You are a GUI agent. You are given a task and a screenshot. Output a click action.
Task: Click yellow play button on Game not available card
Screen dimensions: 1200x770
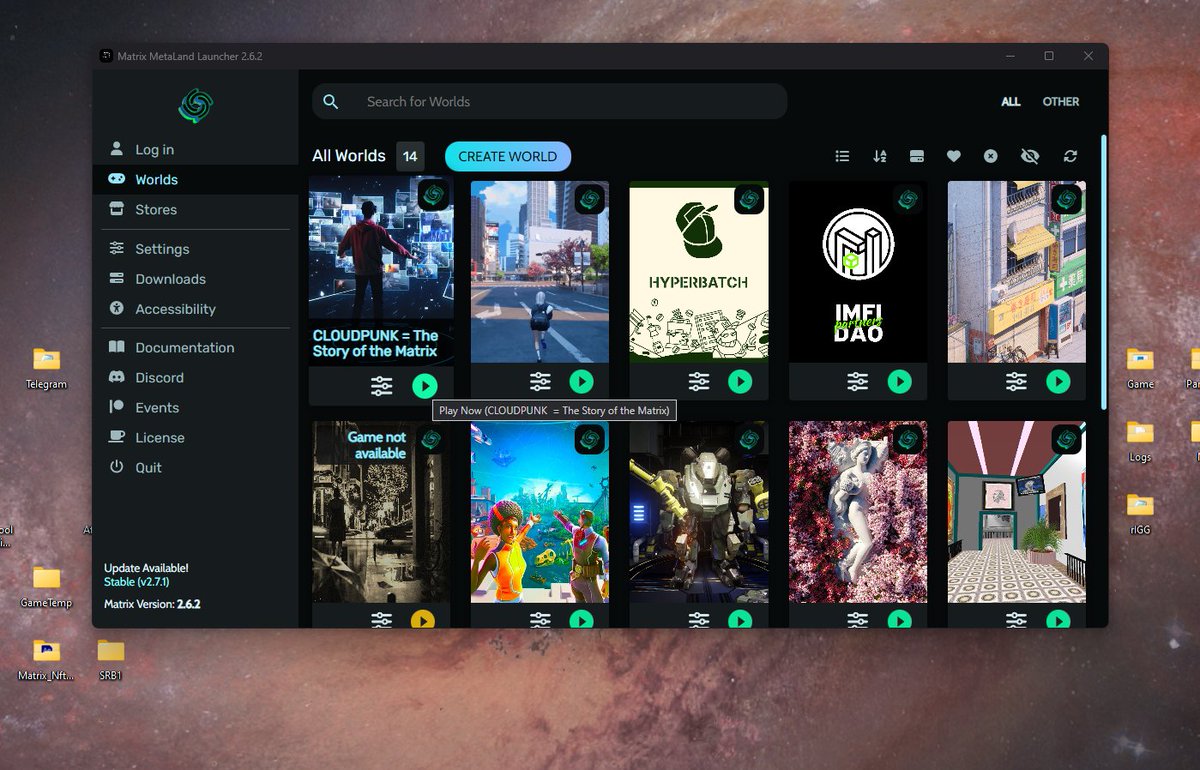[x=422, y=620]
